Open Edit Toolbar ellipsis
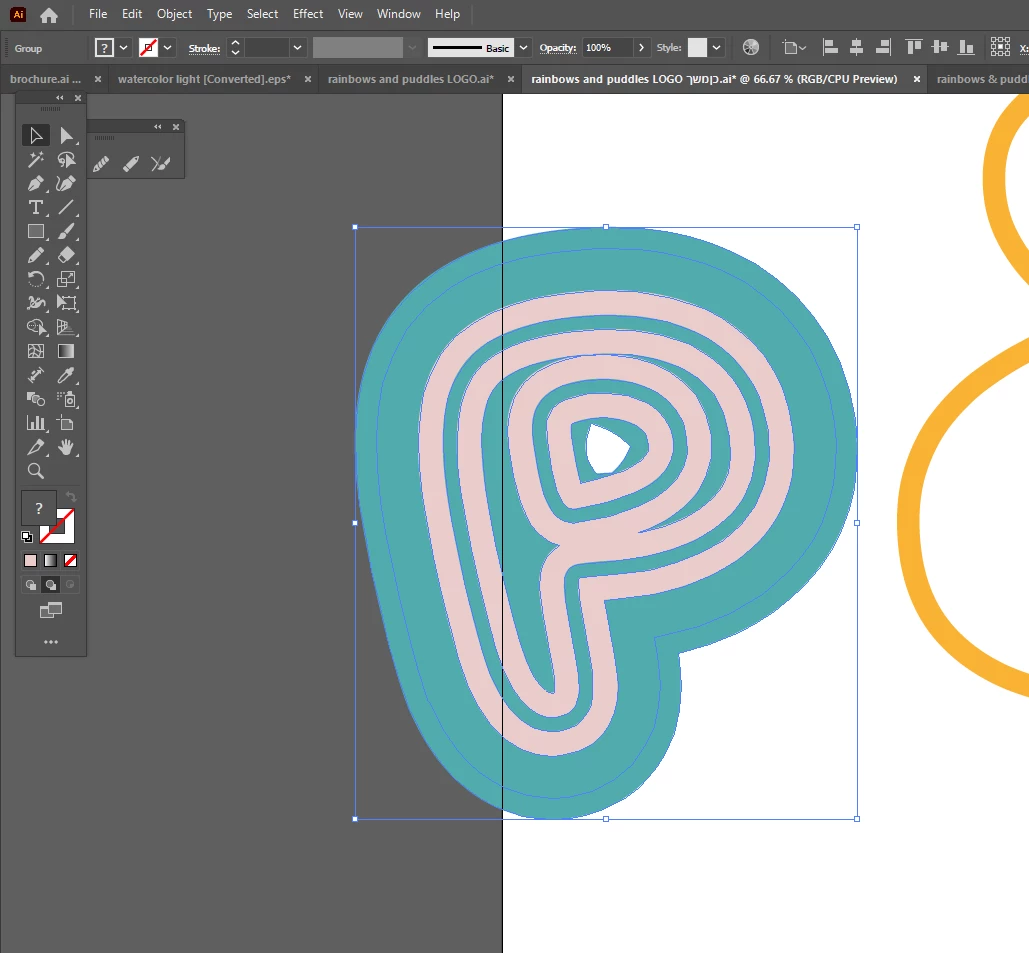 (x=51, y=642)
